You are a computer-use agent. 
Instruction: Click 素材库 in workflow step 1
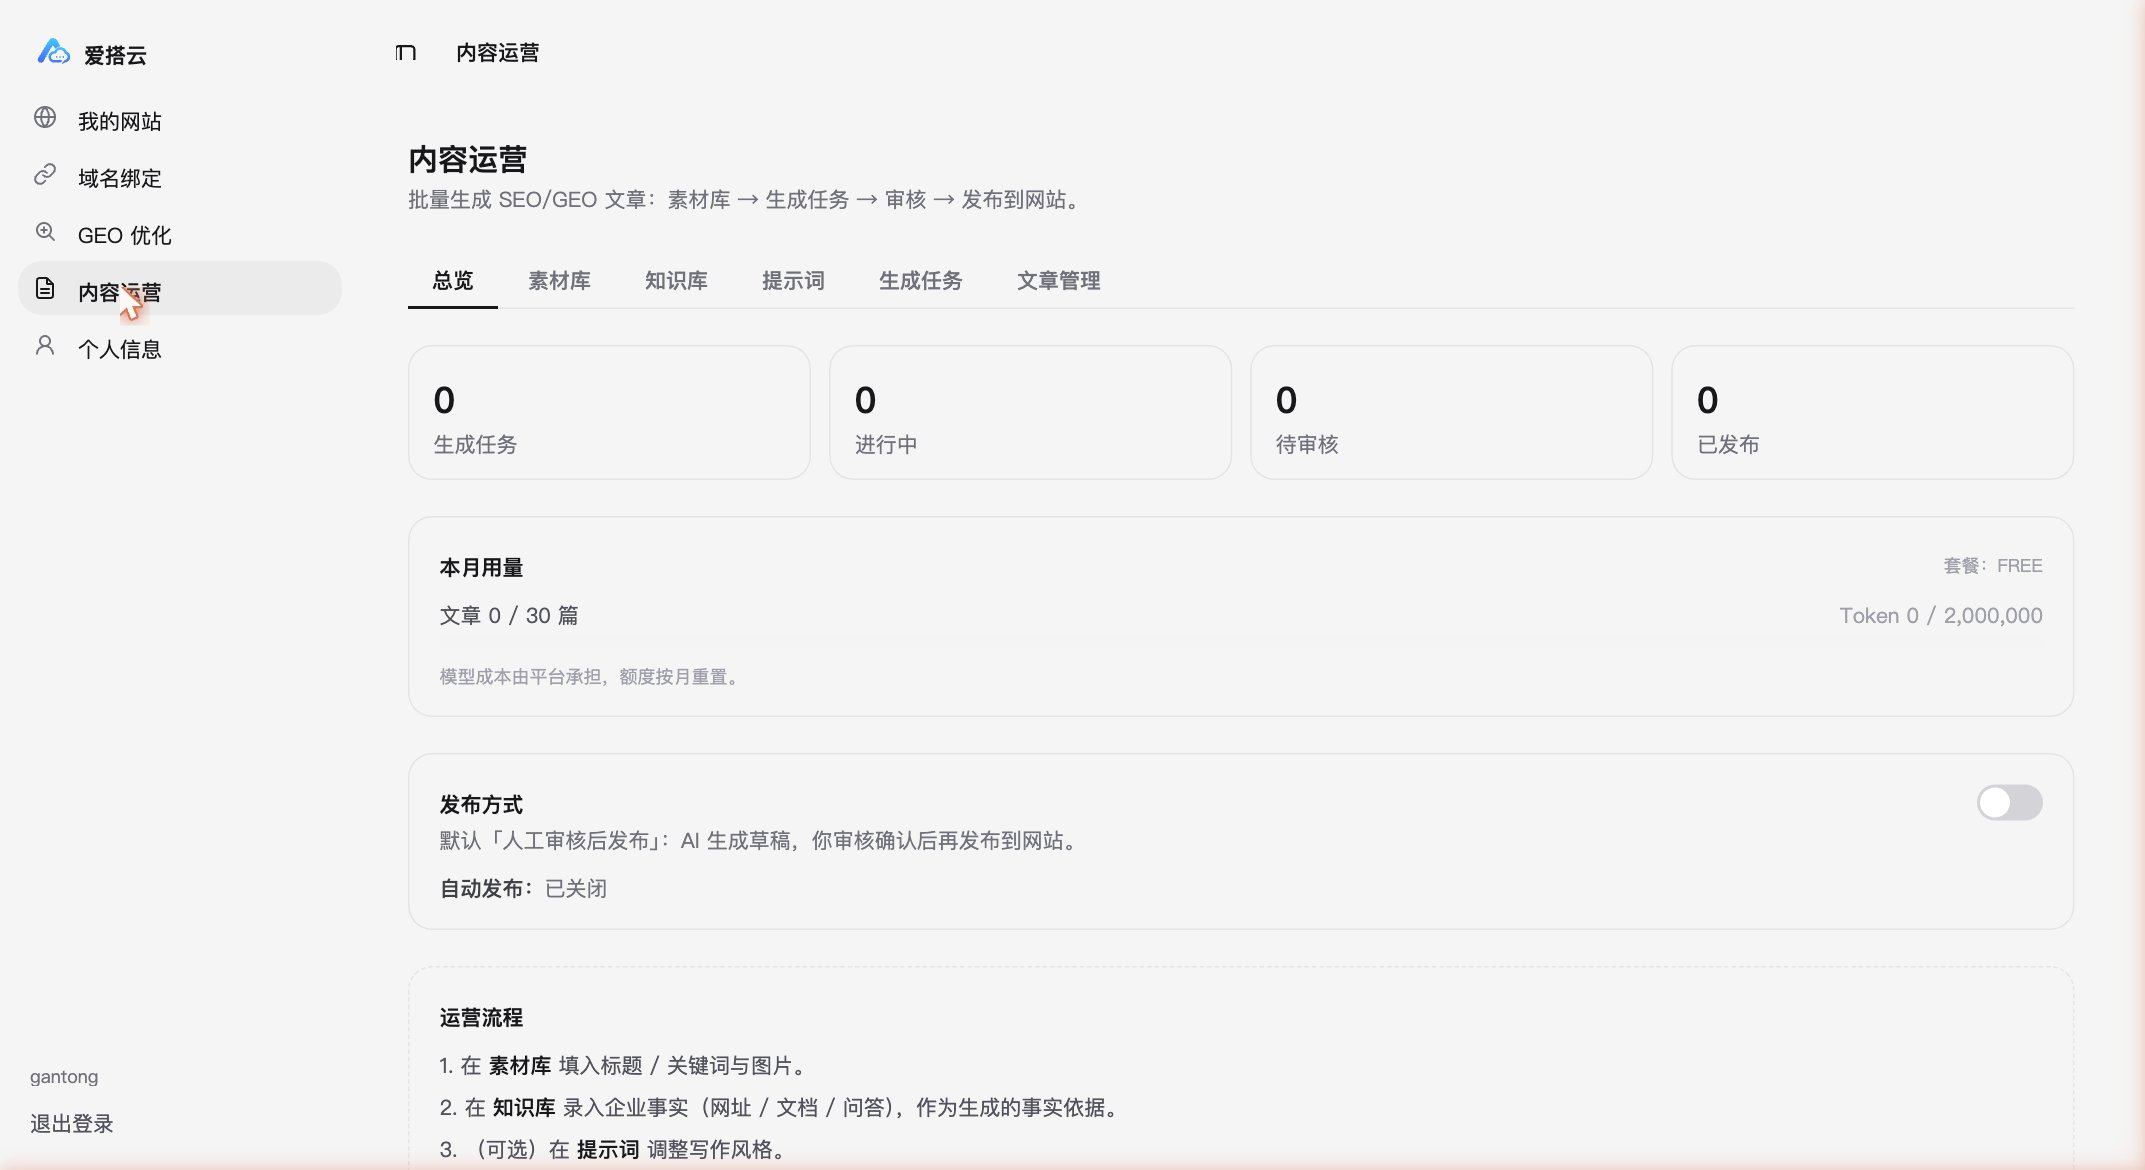click(520, 1066)
